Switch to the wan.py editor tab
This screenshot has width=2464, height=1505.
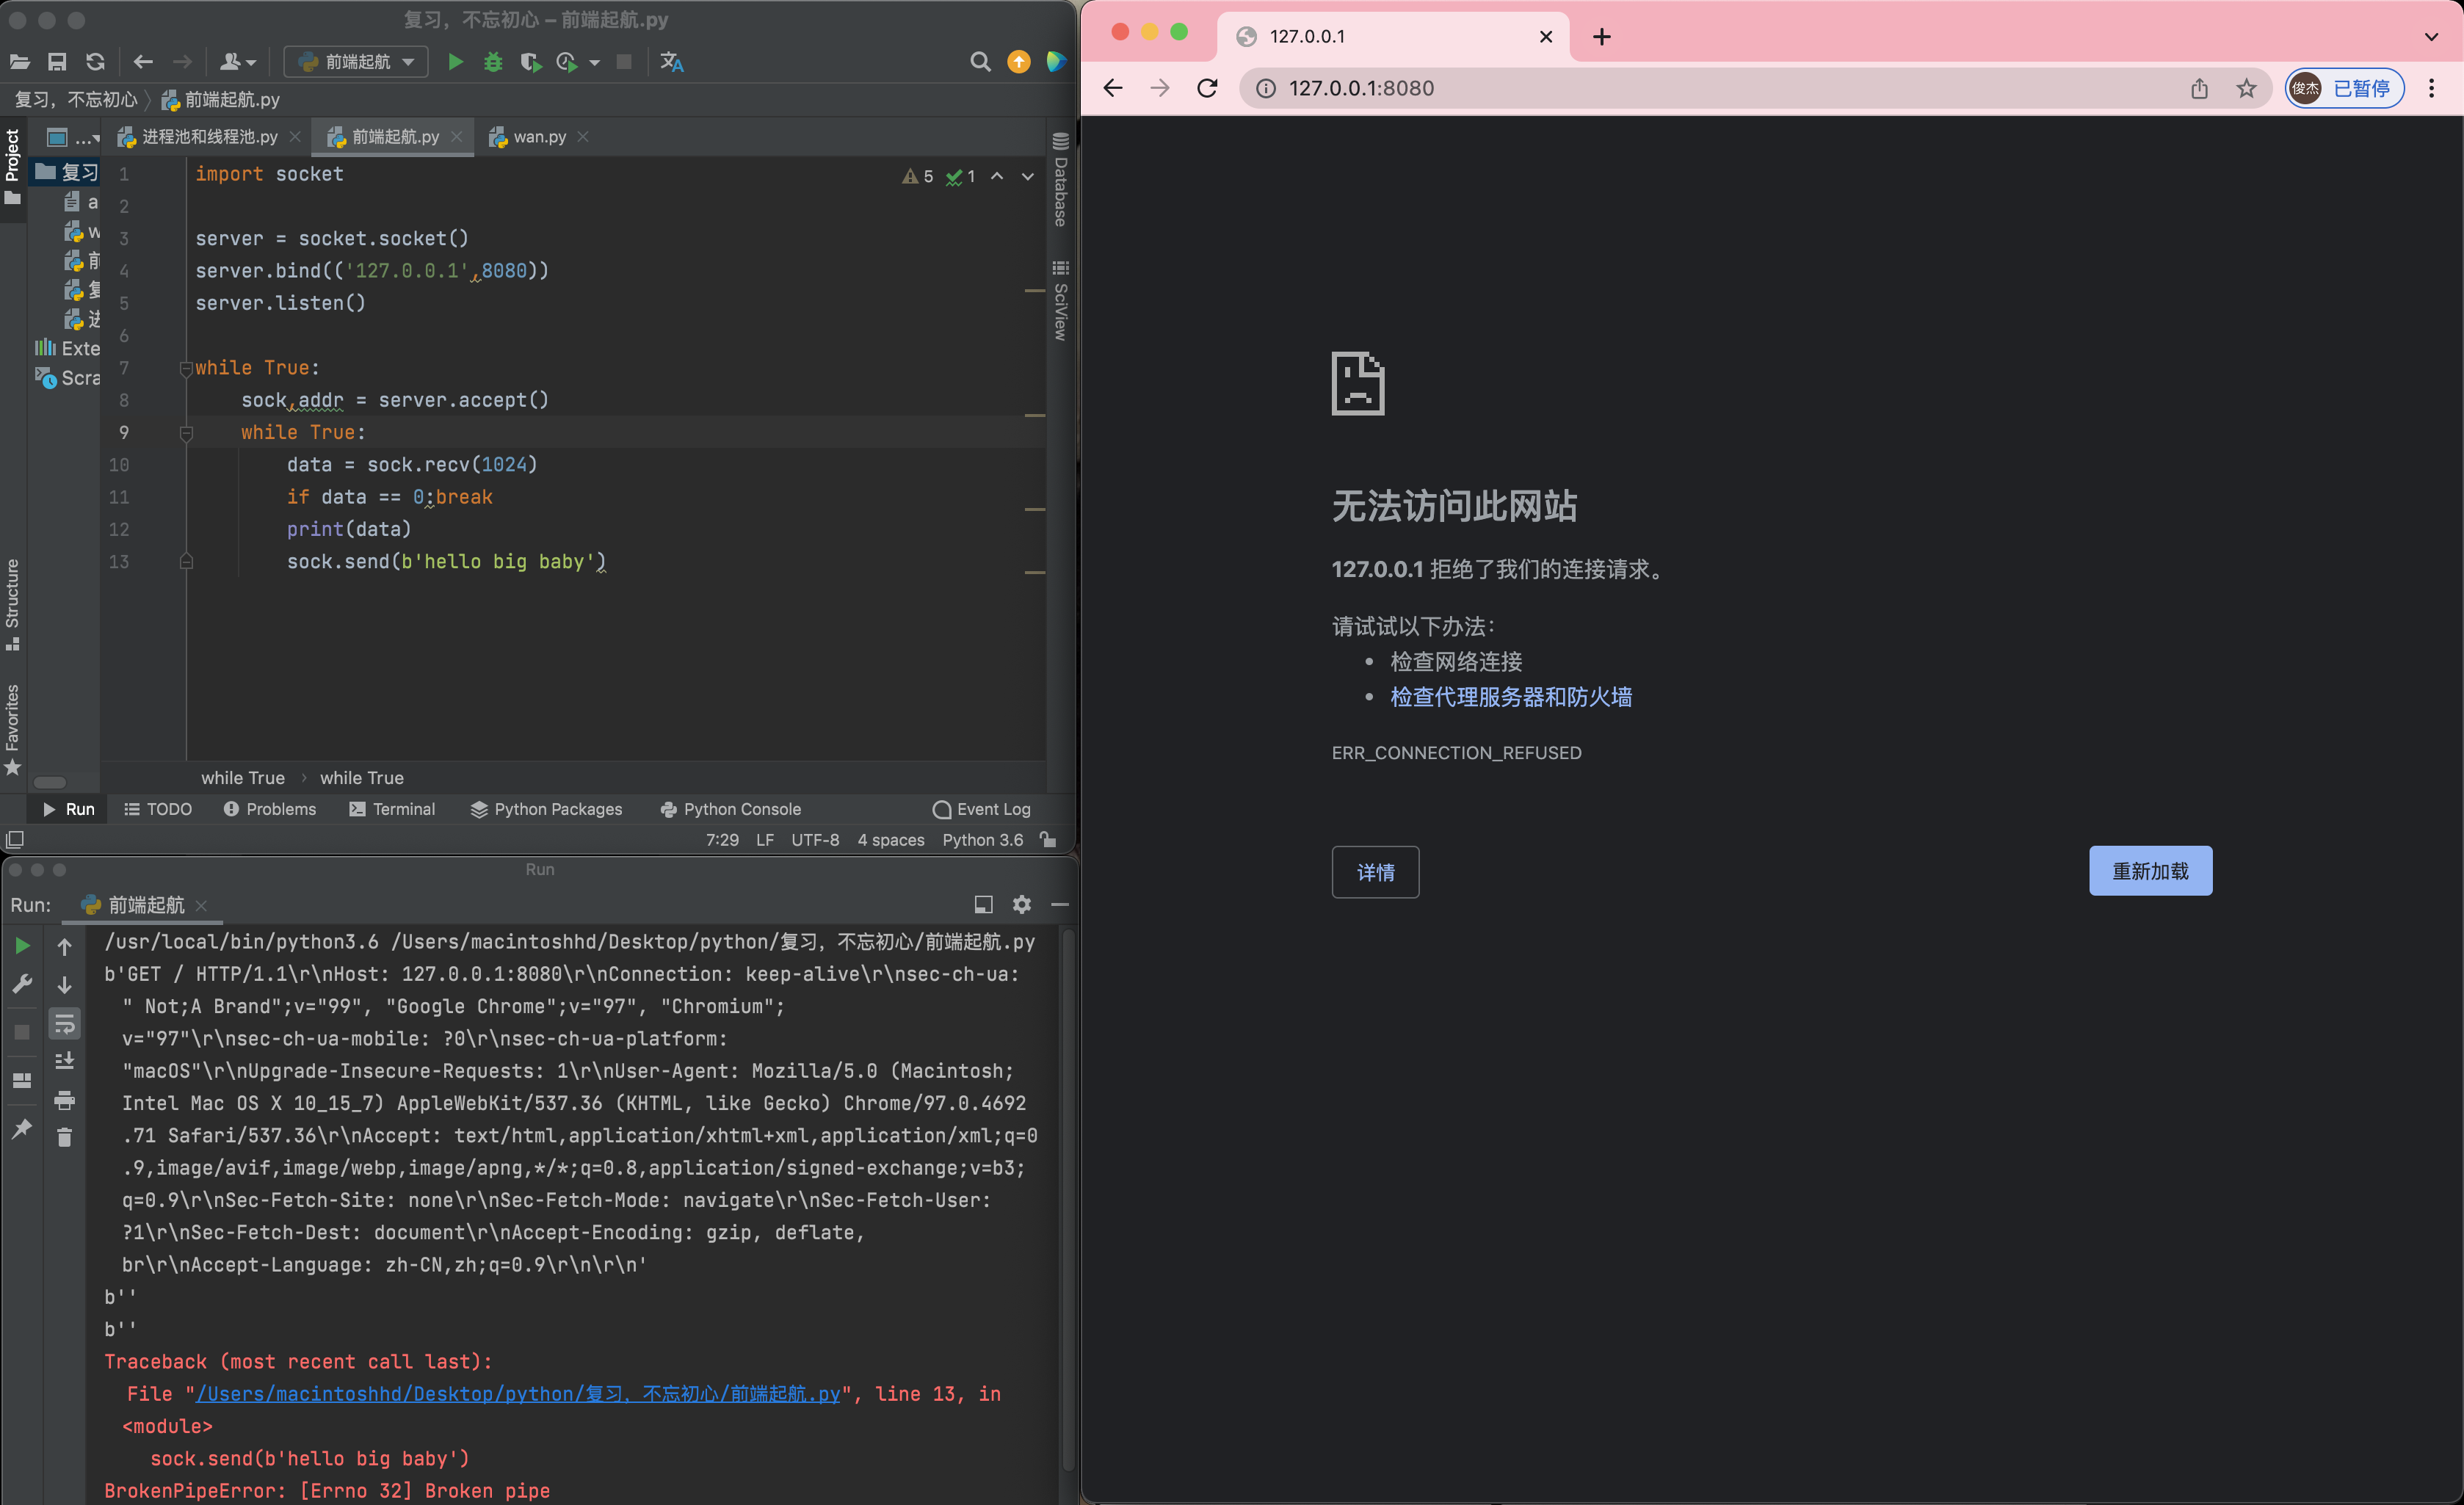[x=538, y=136]
